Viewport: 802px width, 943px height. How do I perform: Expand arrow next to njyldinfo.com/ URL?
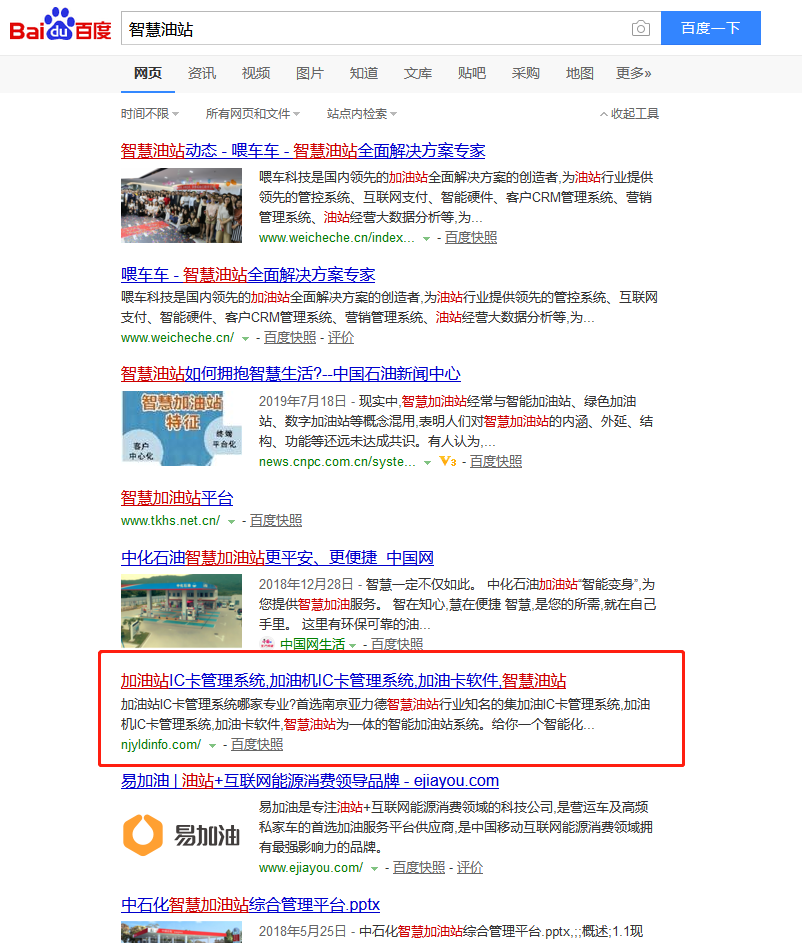[x=212, y=746]
